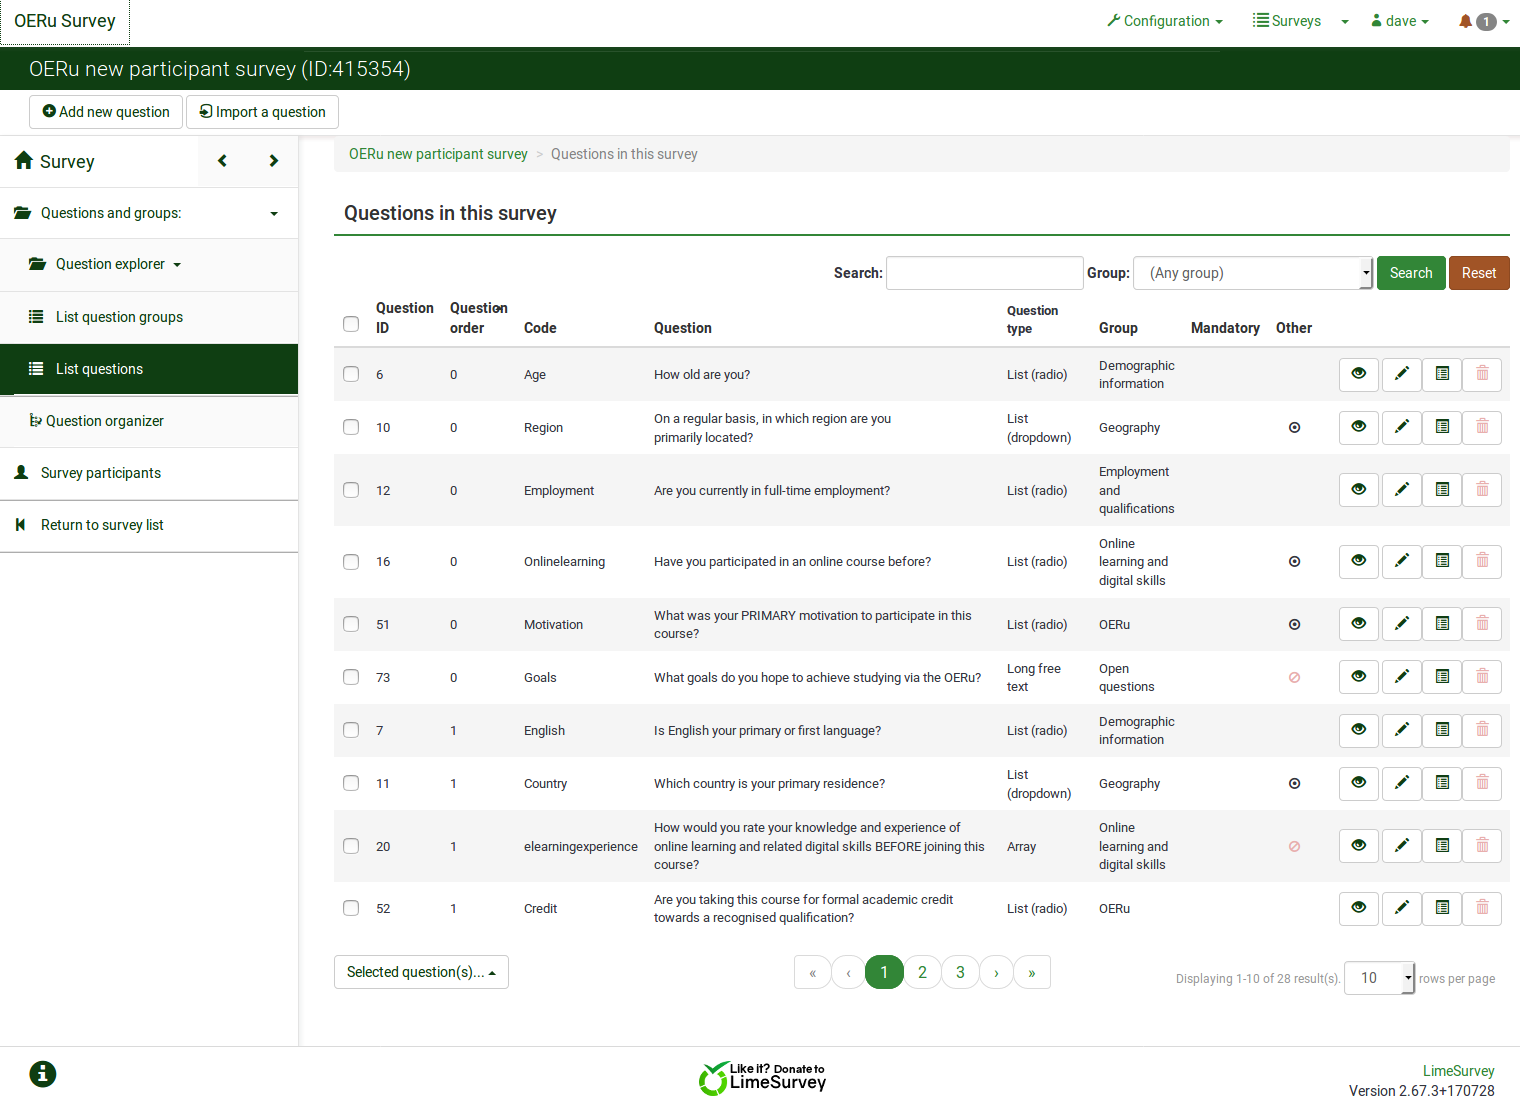This screenshot has height=1098, width=1520.
Task: Open Survey participants
Action: (149, 473)
